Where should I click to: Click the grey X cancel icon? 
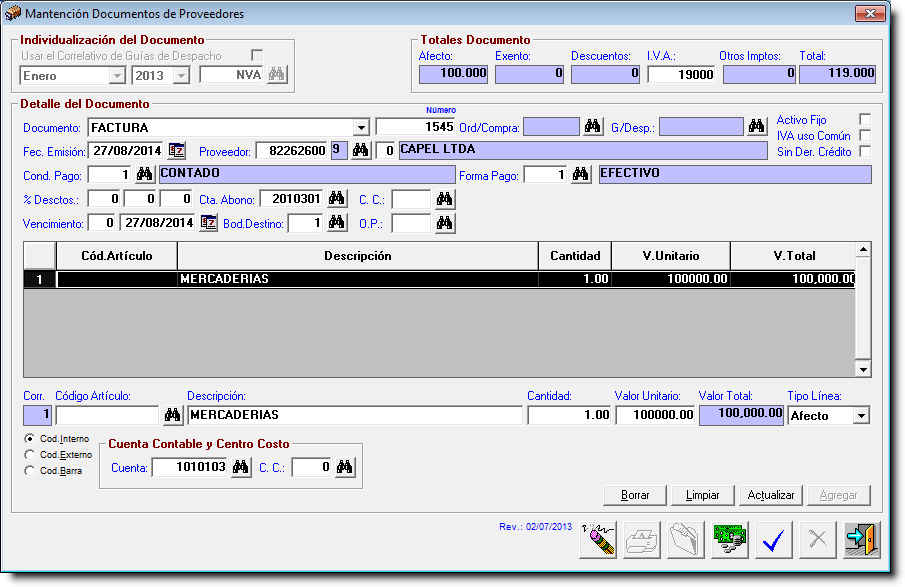tap(817, 540)
